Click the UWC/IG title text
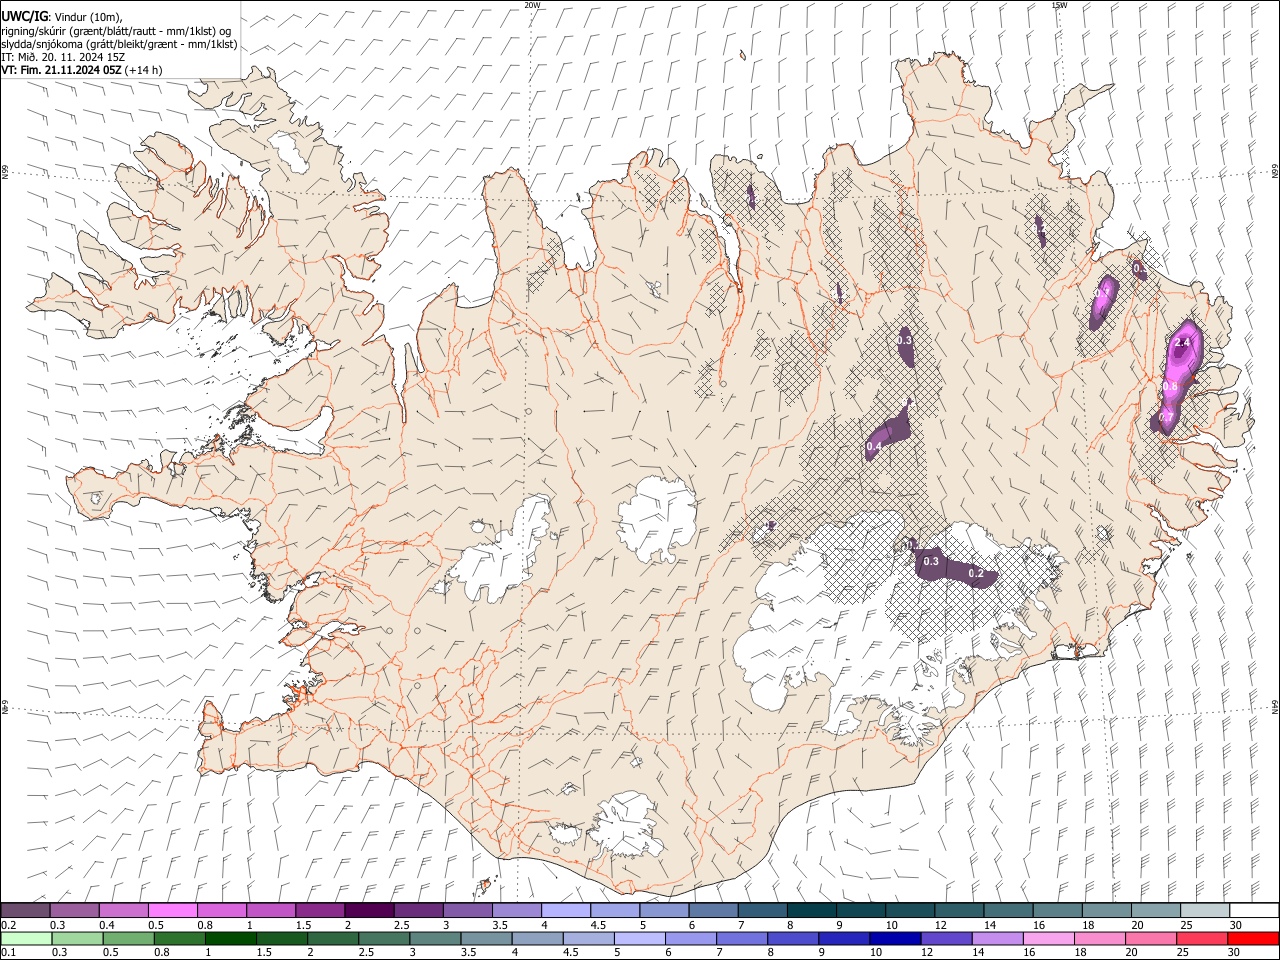The width and height of the screenshot is (1280, 960). (25, 16)
